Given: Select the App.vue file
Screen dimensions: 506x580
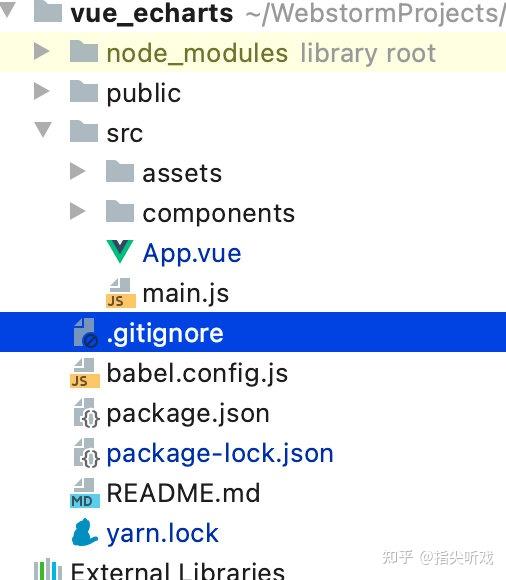Looking at the screenshot, I should [x=192, y=253].
